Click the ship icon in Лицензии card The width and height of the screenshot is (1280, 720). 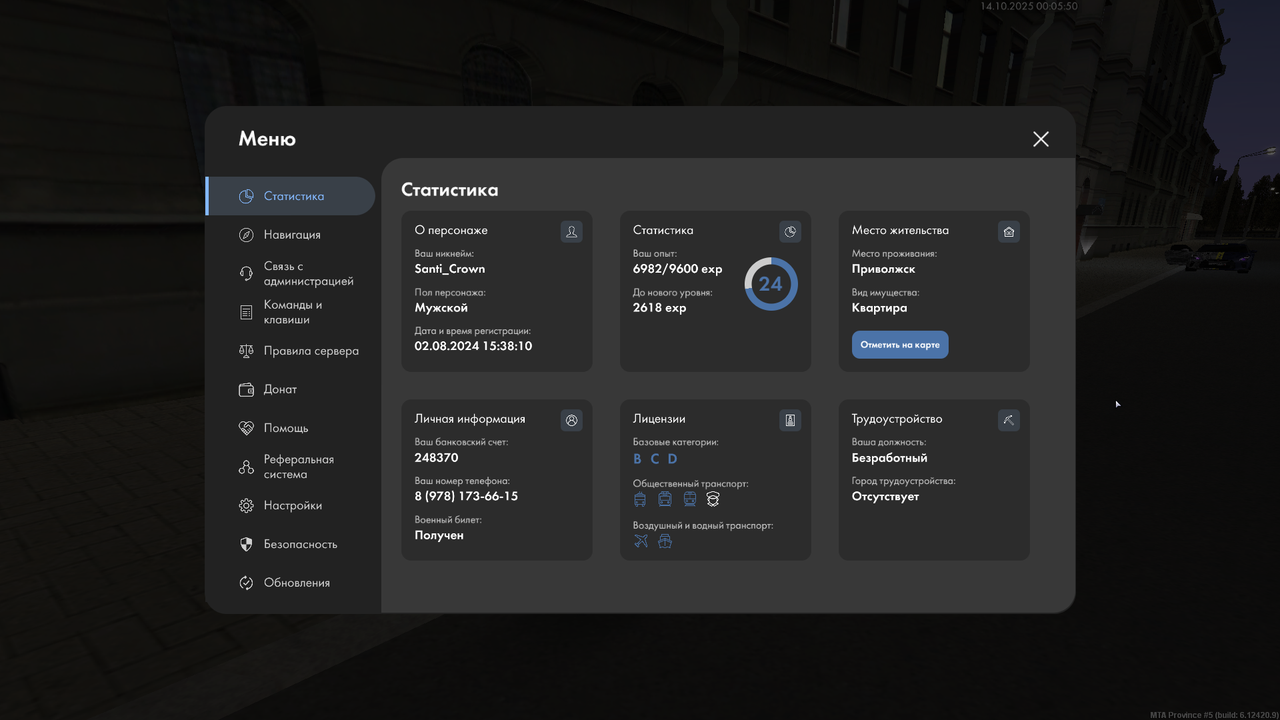[665, 540]
